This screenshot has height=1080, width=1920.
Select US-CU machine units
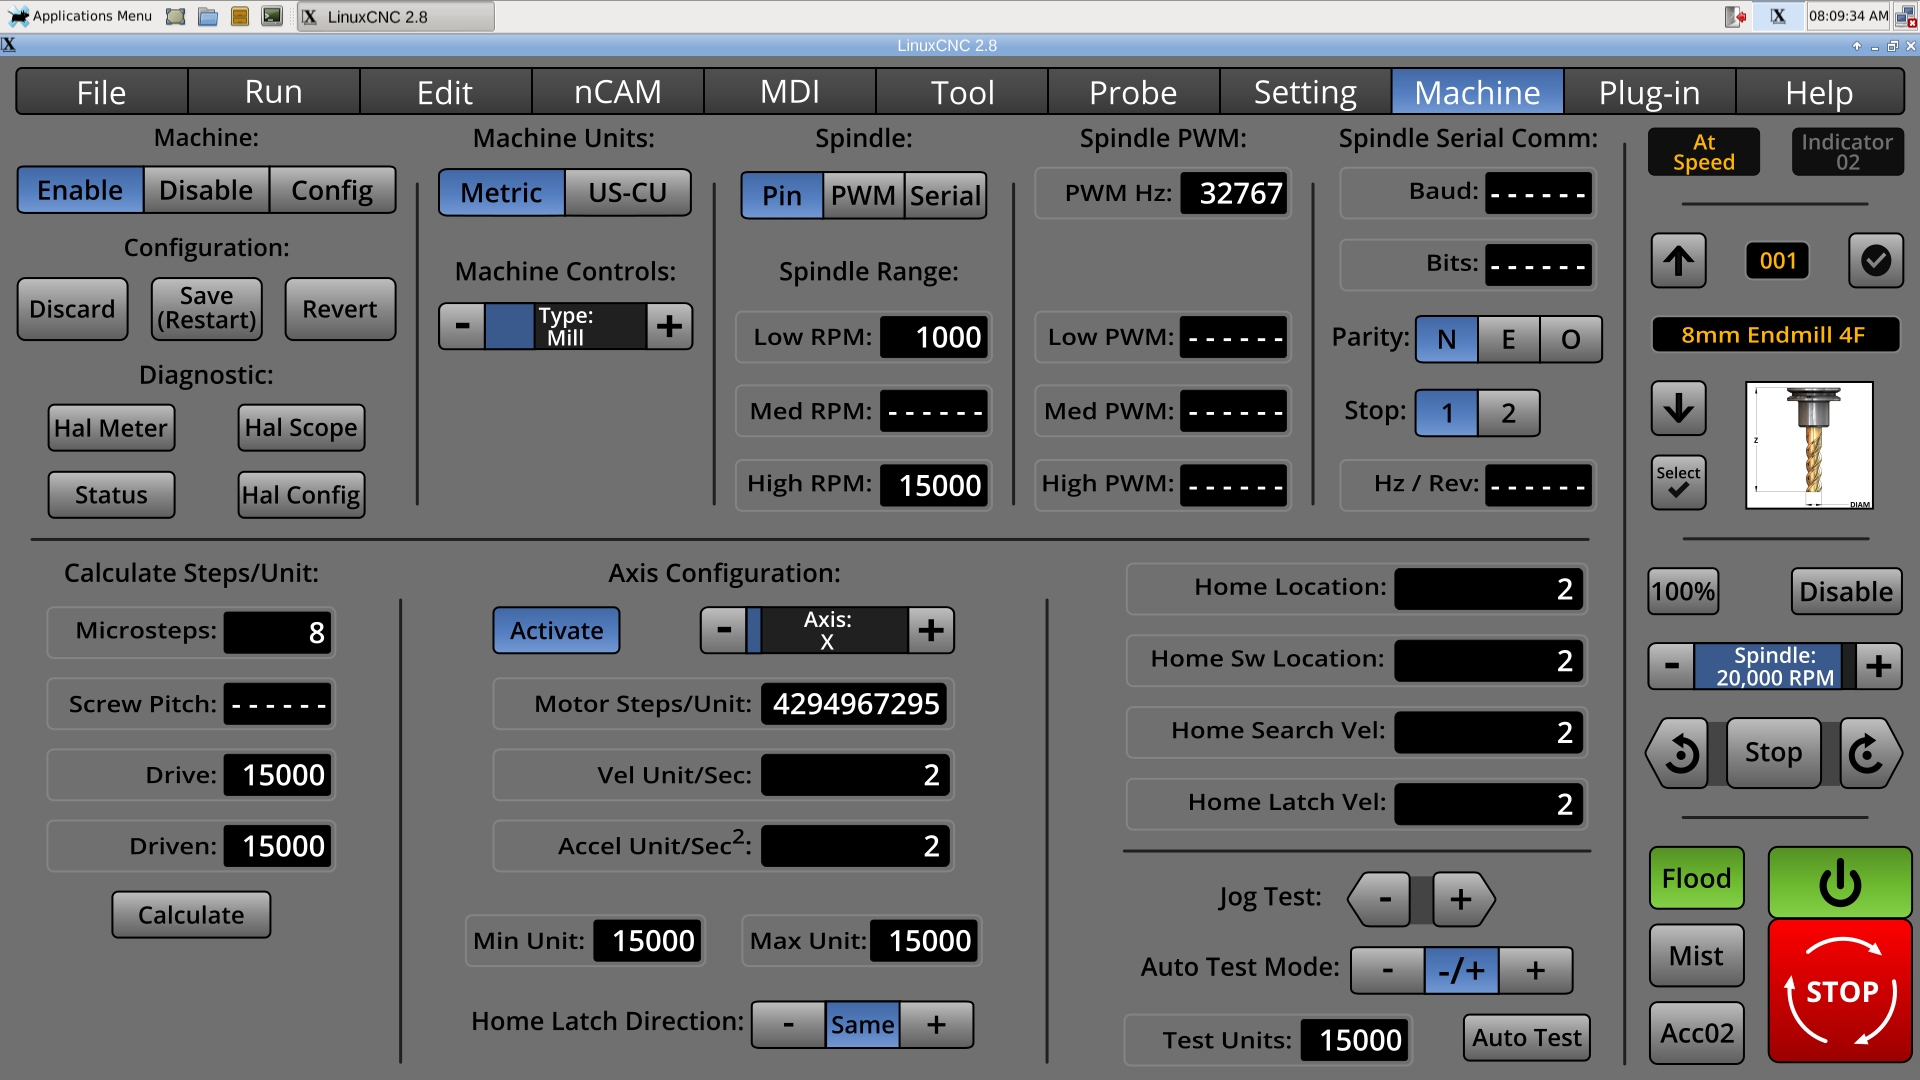coord(628,192)
